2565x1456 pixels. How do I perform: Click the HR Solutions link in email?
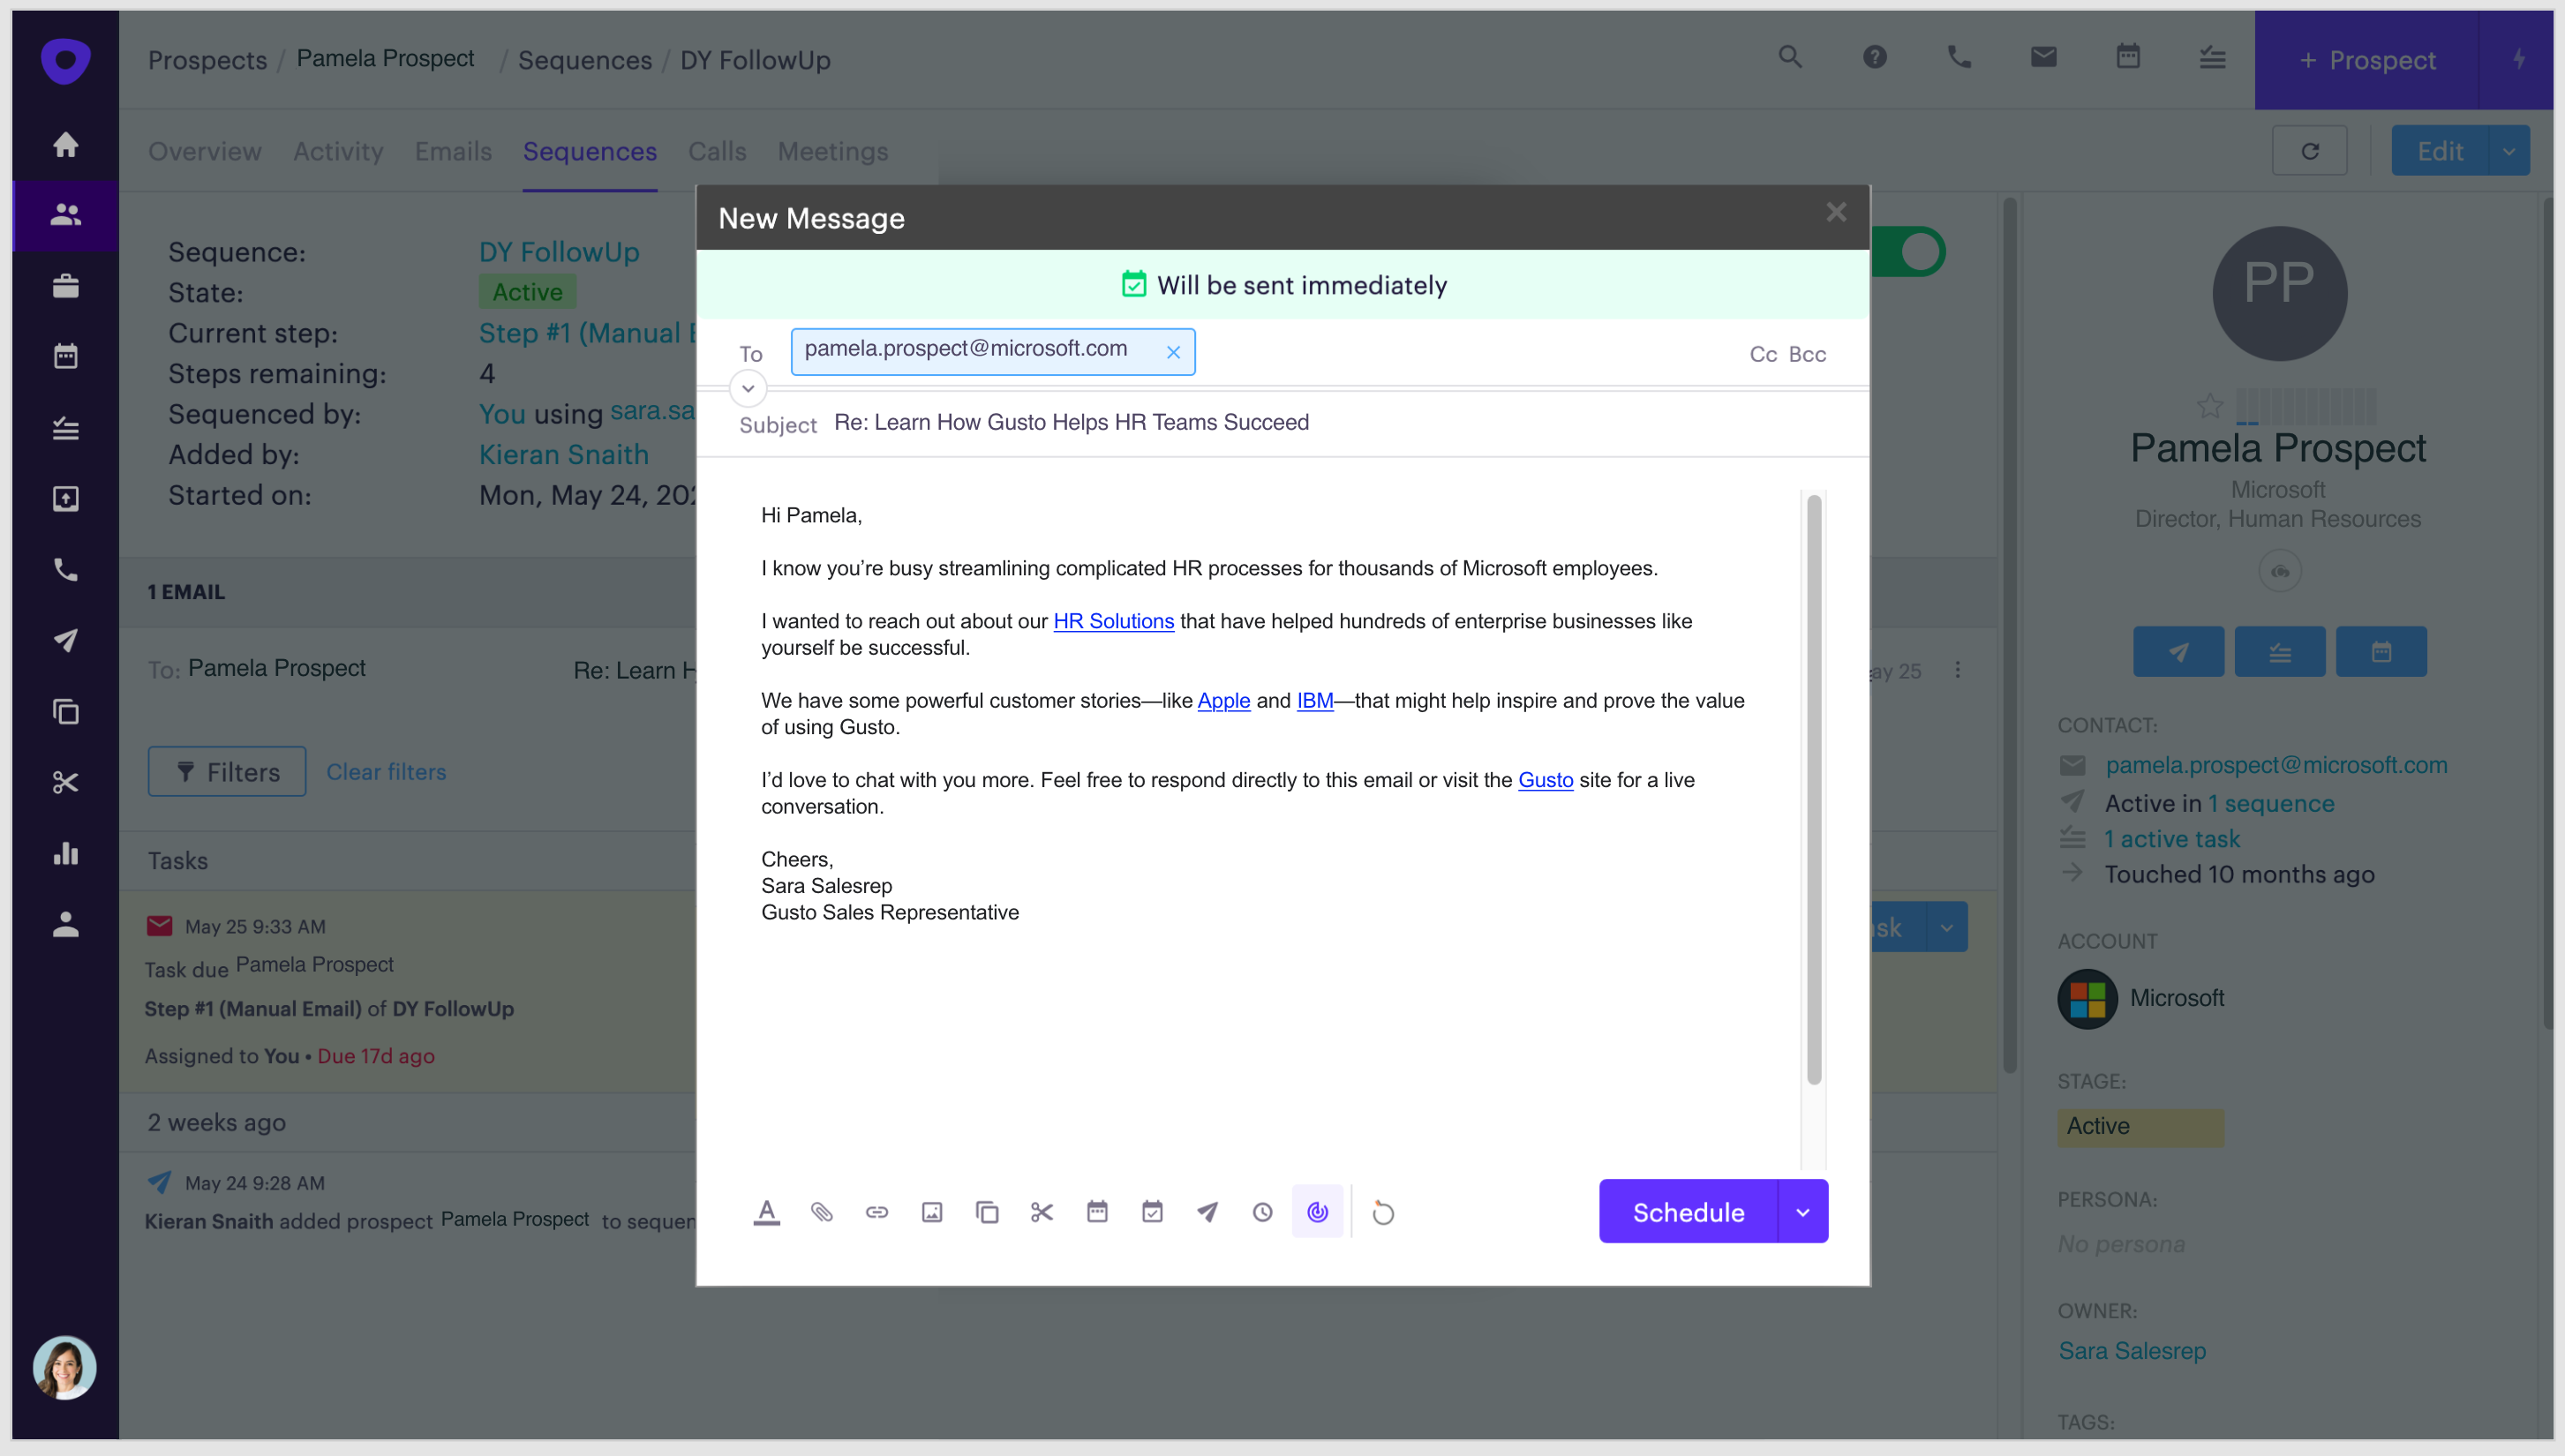tap(1113, 621)
